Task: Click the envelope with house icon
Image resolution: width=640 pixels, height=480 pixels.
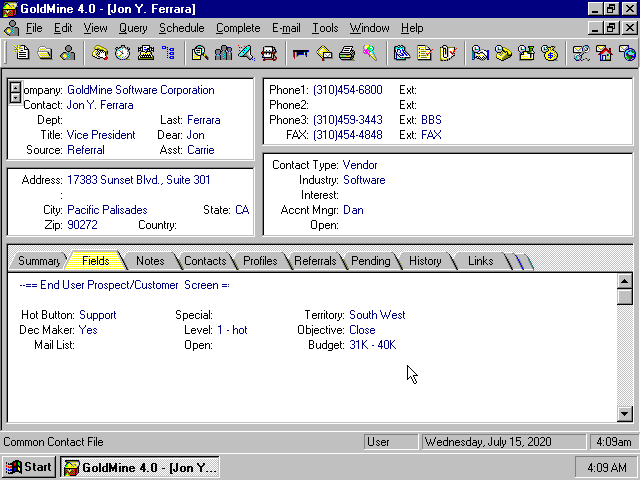Action: coord(604,53)
